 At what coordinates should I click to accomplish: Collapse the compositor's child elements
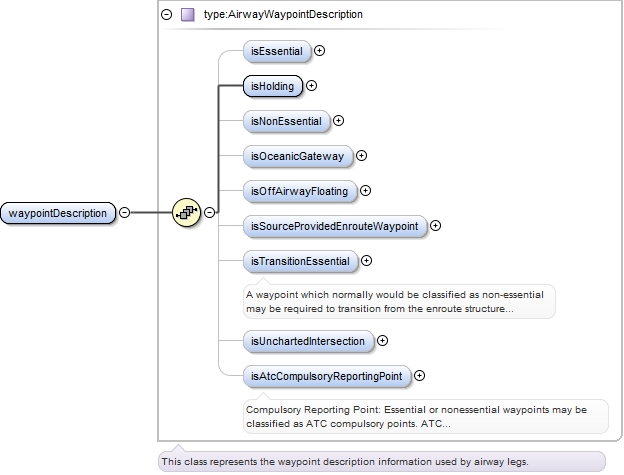coord(210,212)
